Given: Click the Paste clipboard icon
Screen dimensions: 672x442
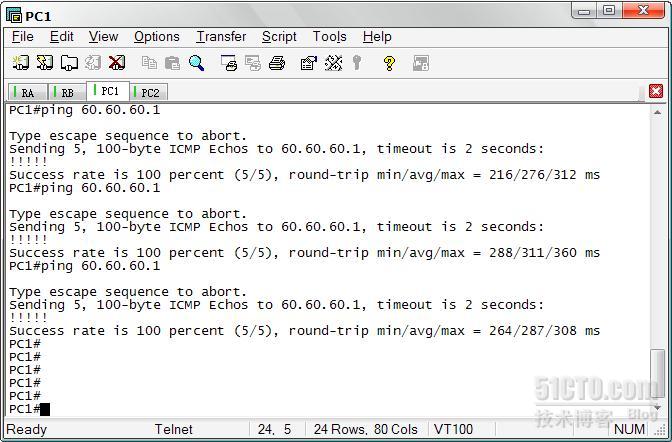Looking at the screenshot, I should coord(172,63).
